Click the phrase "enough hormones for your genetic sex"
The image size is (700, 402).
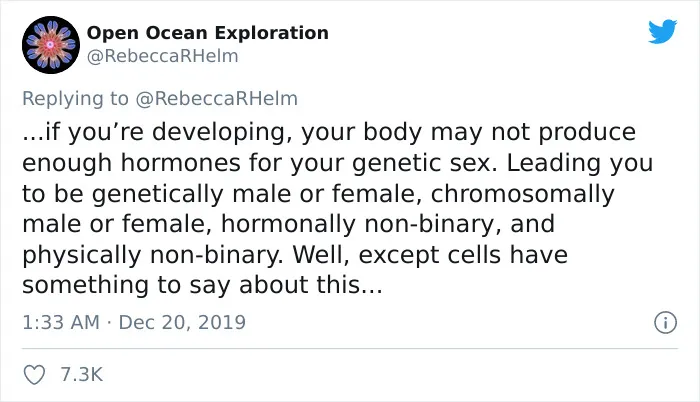[x=259, y=163]
